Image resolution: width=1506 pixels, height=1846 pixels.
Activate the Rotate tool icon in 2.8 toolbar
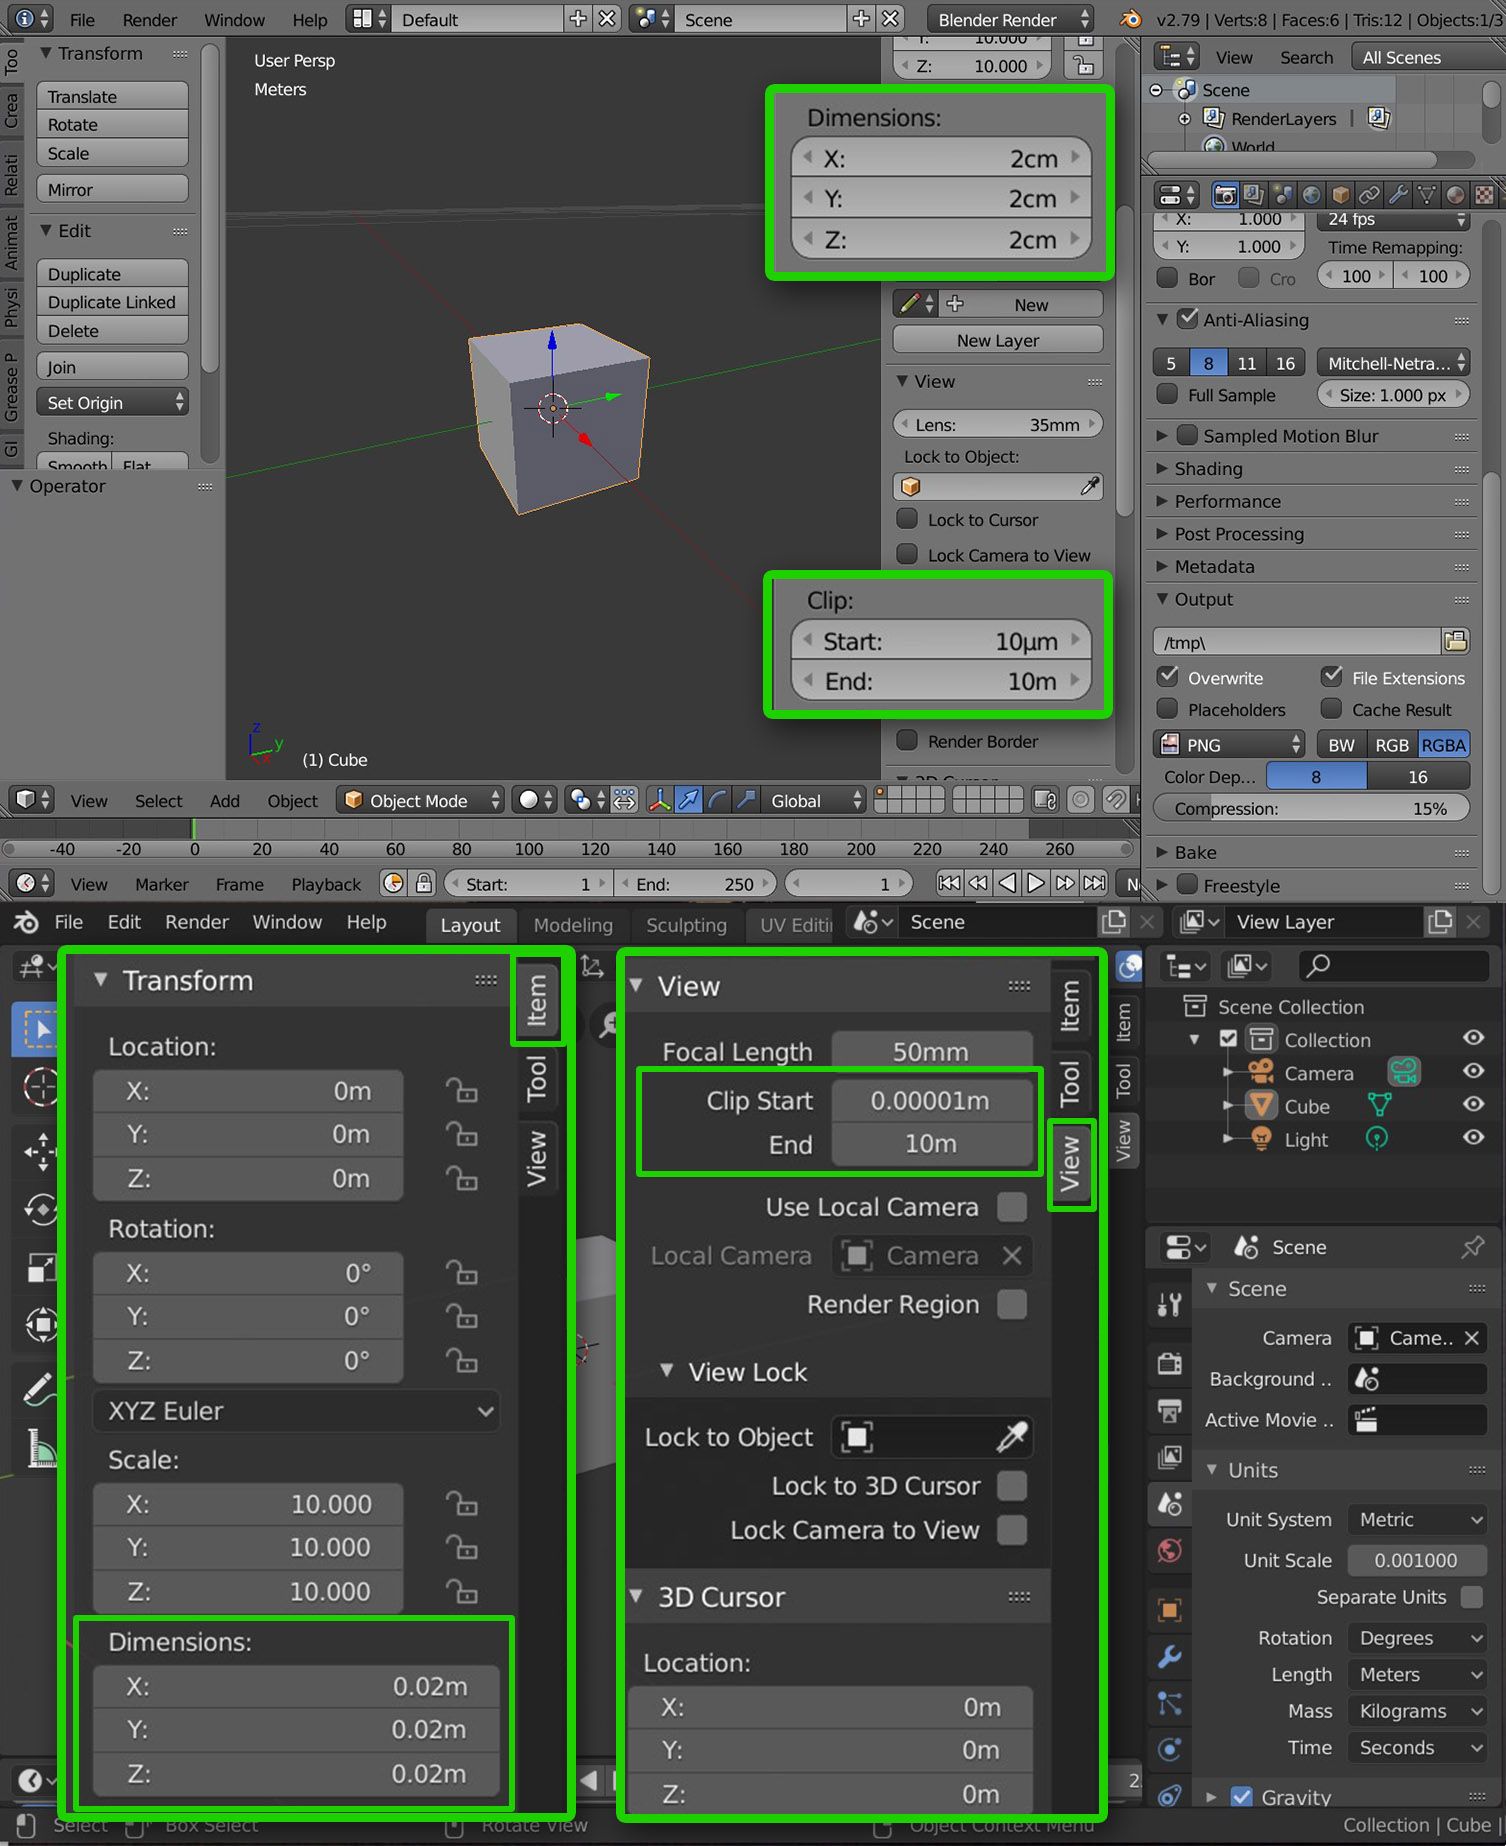coord(40,1209)
